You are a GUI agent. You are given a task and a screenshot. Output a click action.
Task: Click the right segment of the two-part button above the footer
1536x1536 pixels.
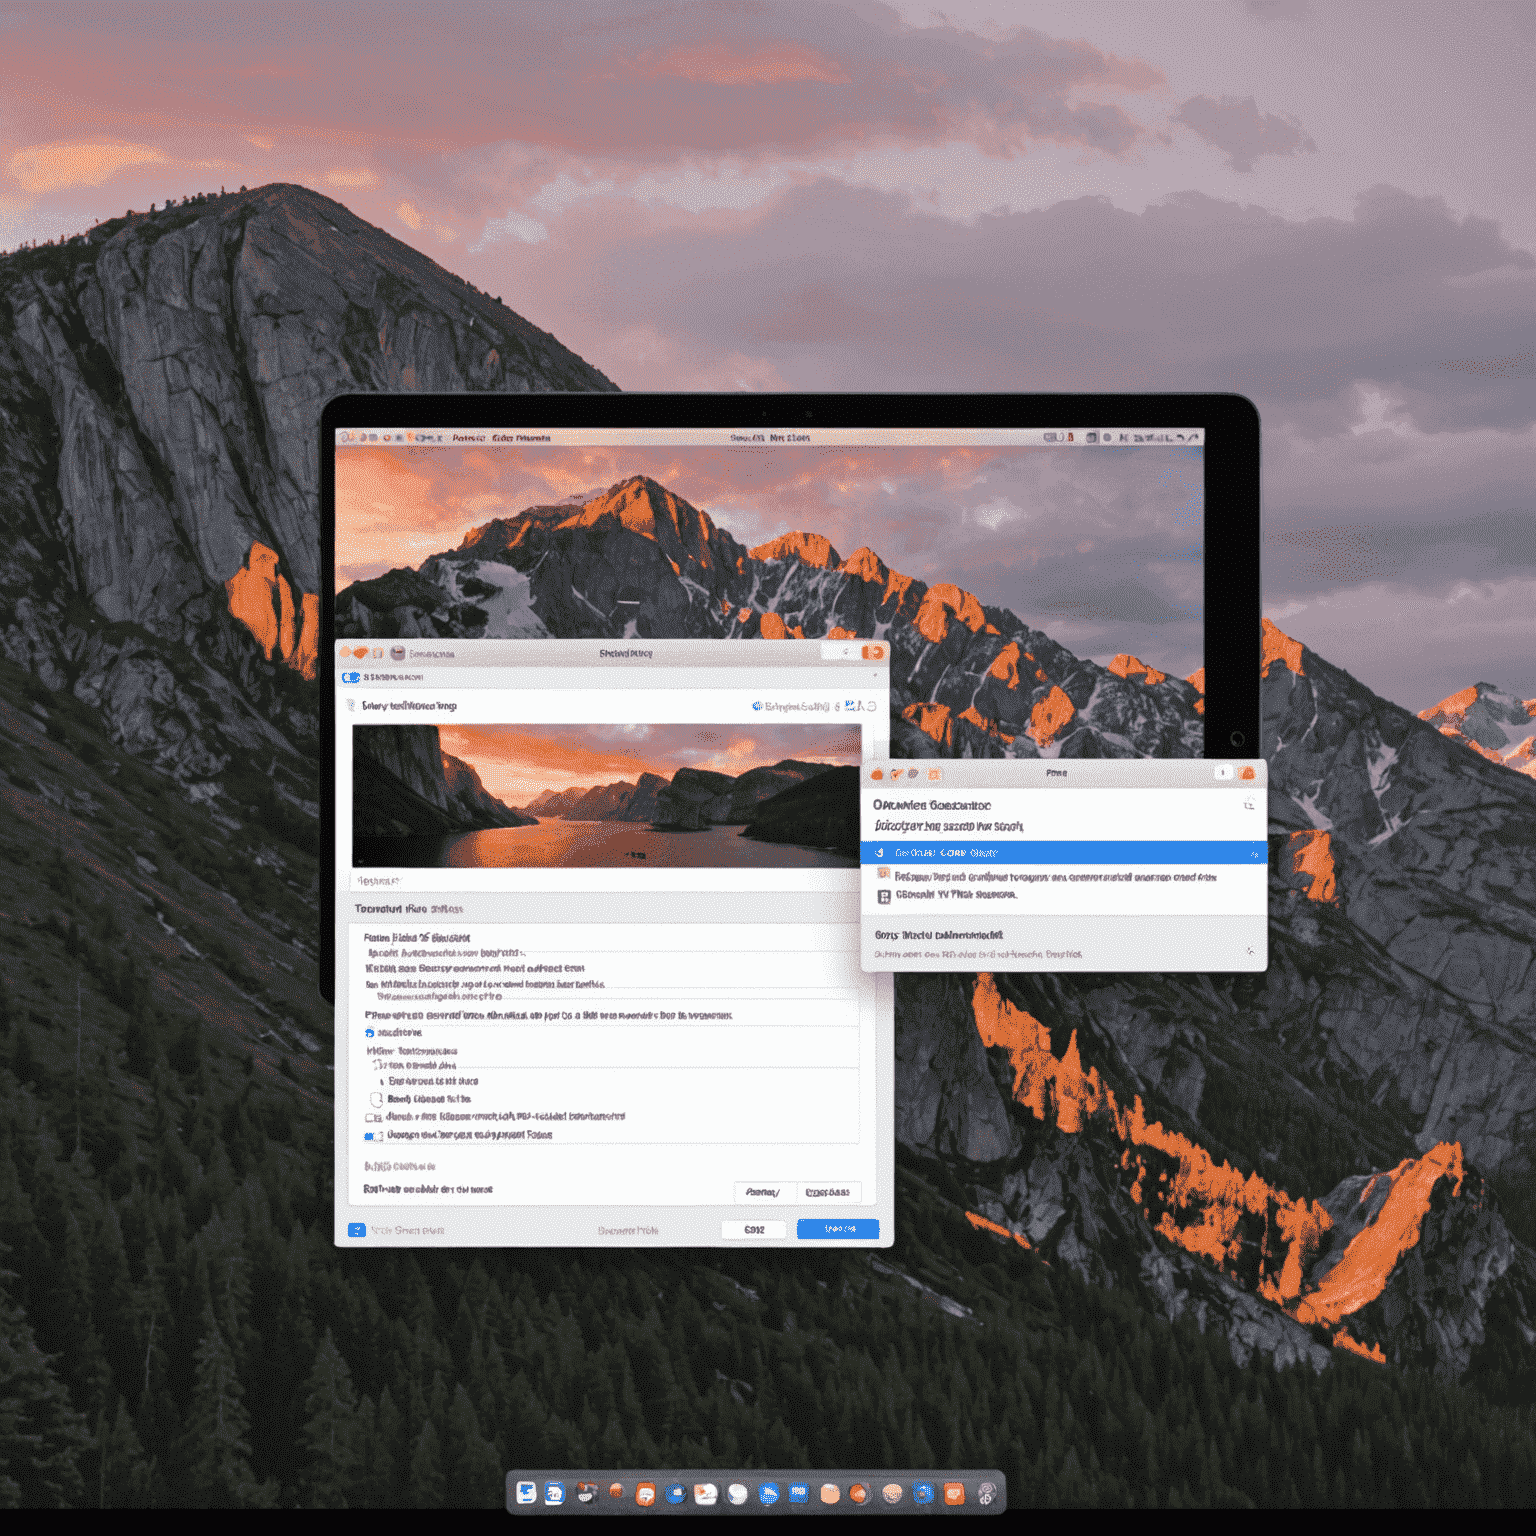point(828,1192)
